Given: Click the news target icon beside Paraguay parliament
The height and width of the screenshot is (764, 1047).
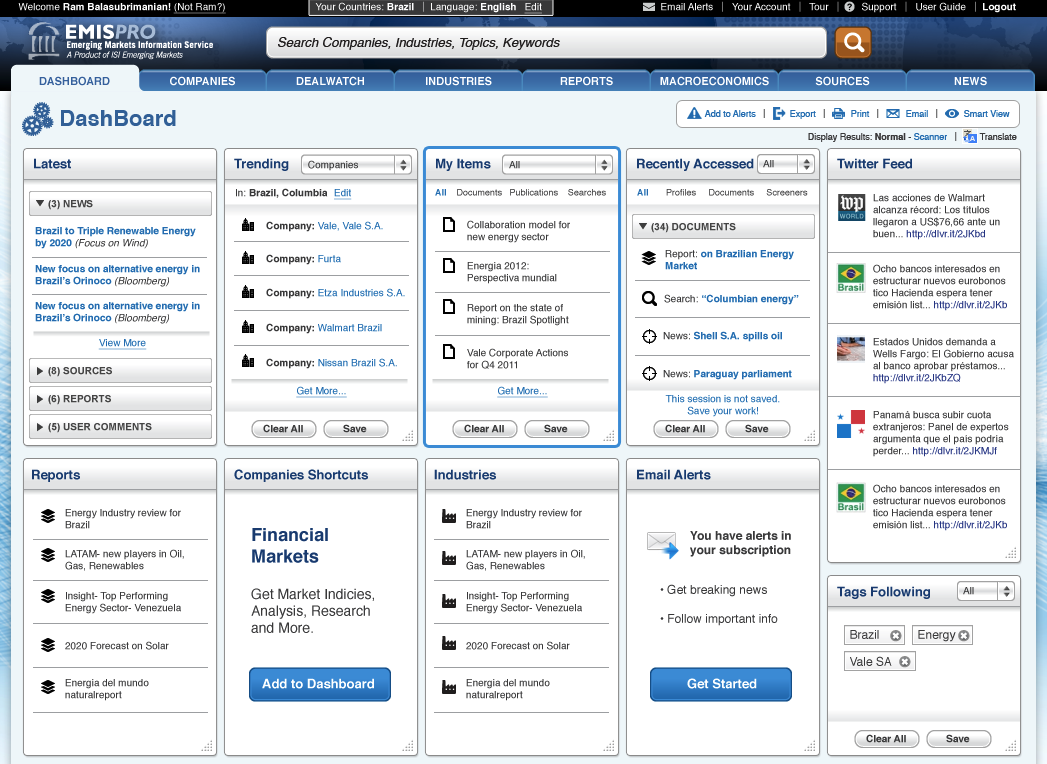Looking at the screenshot, I should point(649,373).
